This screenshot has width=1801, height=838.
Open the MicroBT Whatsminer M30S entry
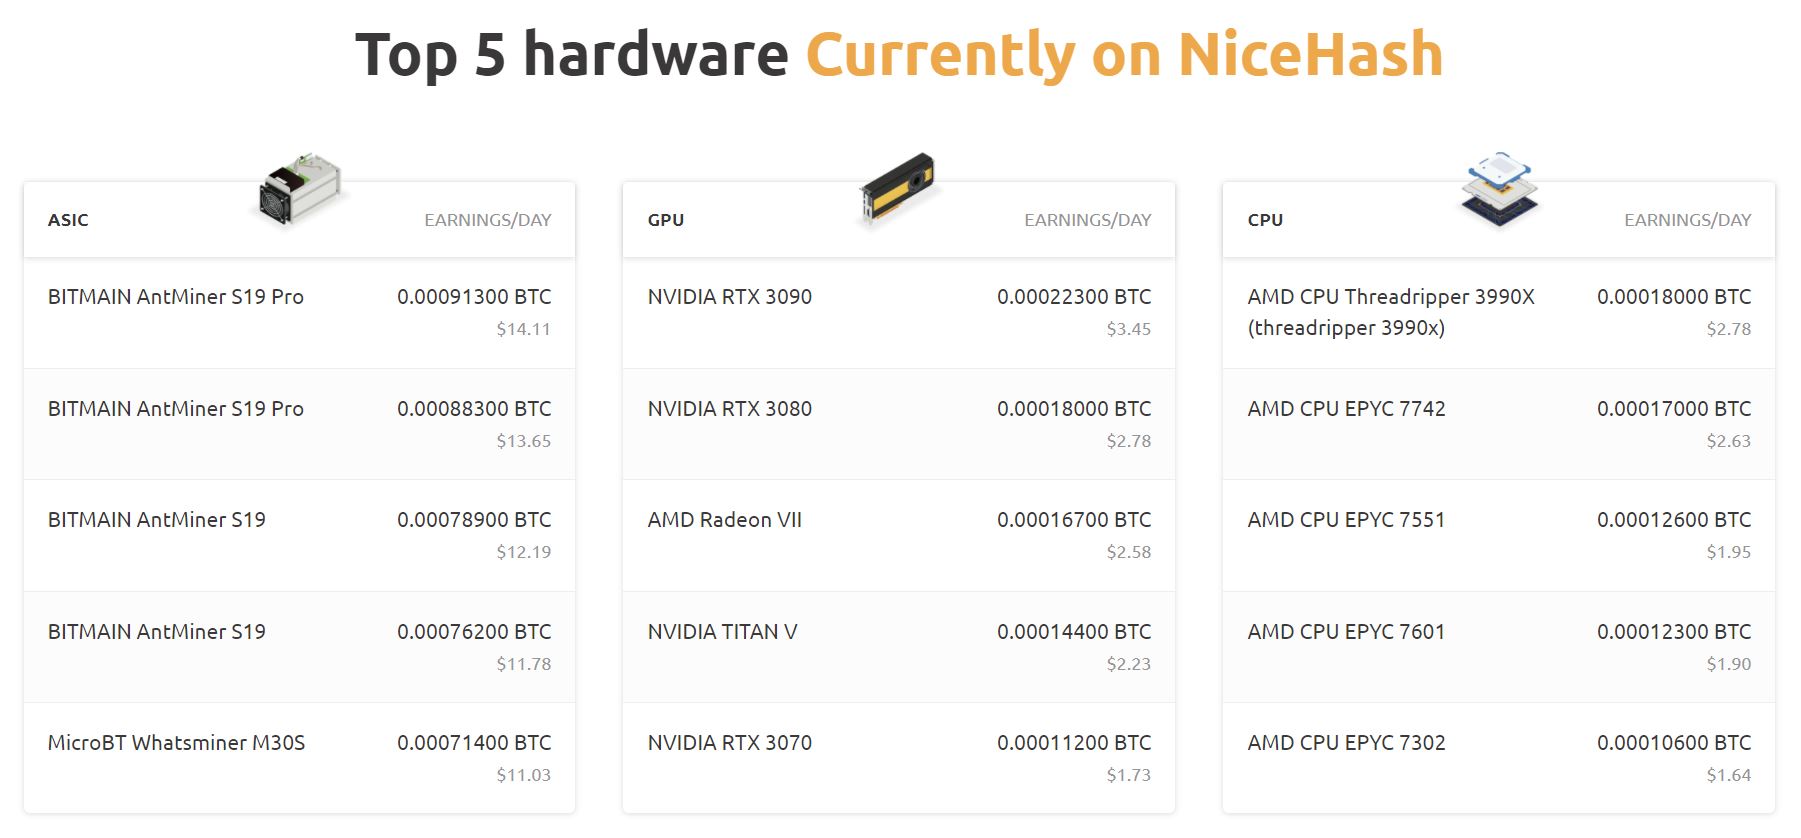pyautogui.click(x=176, y=743)
